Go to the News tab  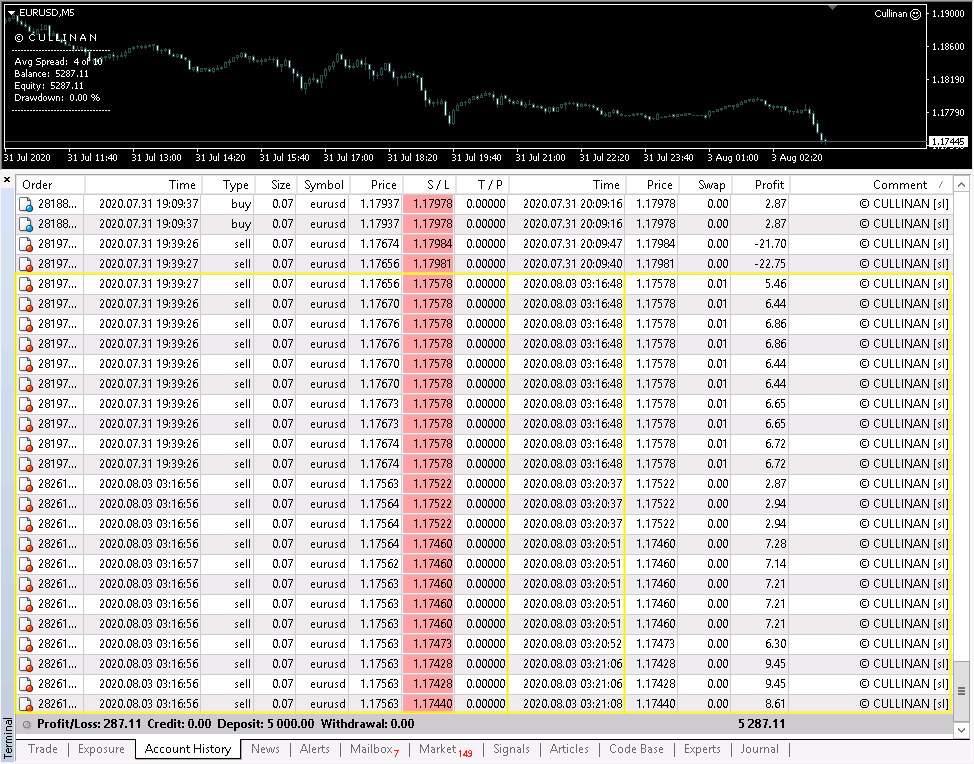pyautogui.click(x=265, y=749)
